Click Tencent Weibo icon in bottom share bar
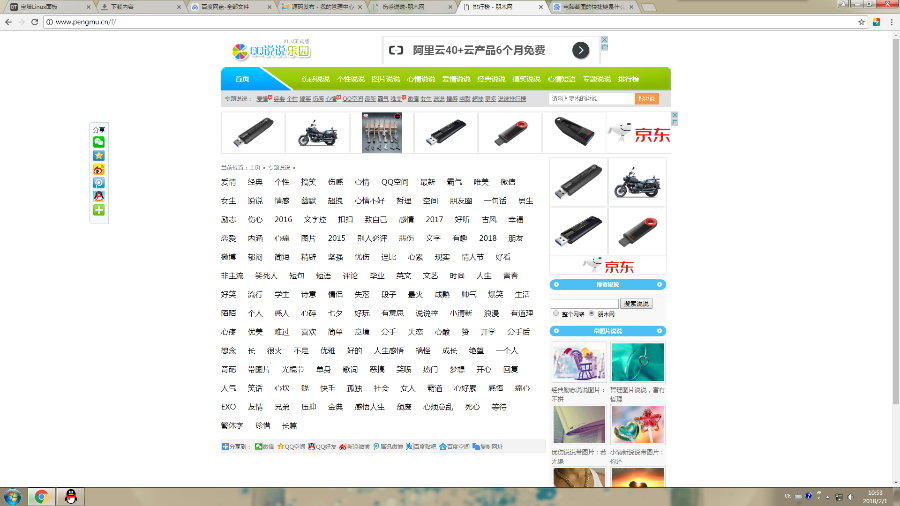 tap(376, 446)
